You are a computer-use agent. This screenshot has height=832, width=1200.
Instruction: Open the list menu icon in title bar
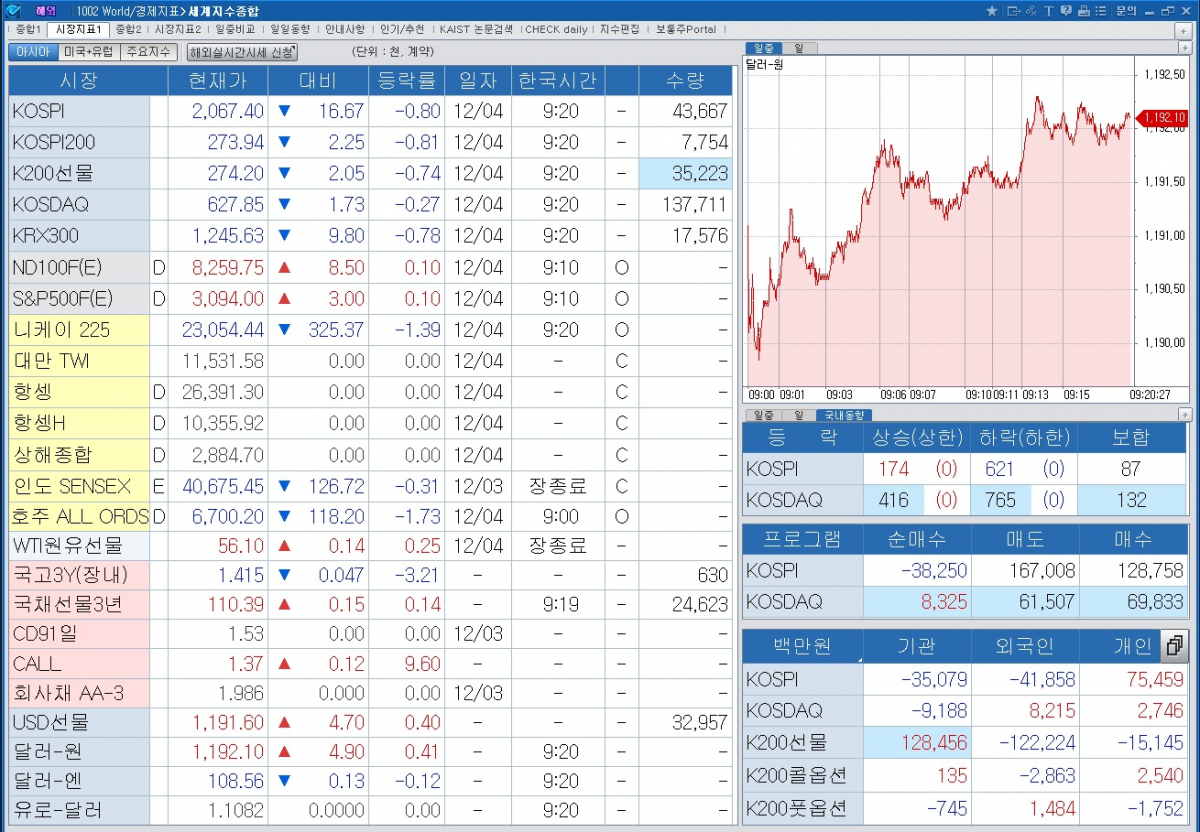point(1100,11)
